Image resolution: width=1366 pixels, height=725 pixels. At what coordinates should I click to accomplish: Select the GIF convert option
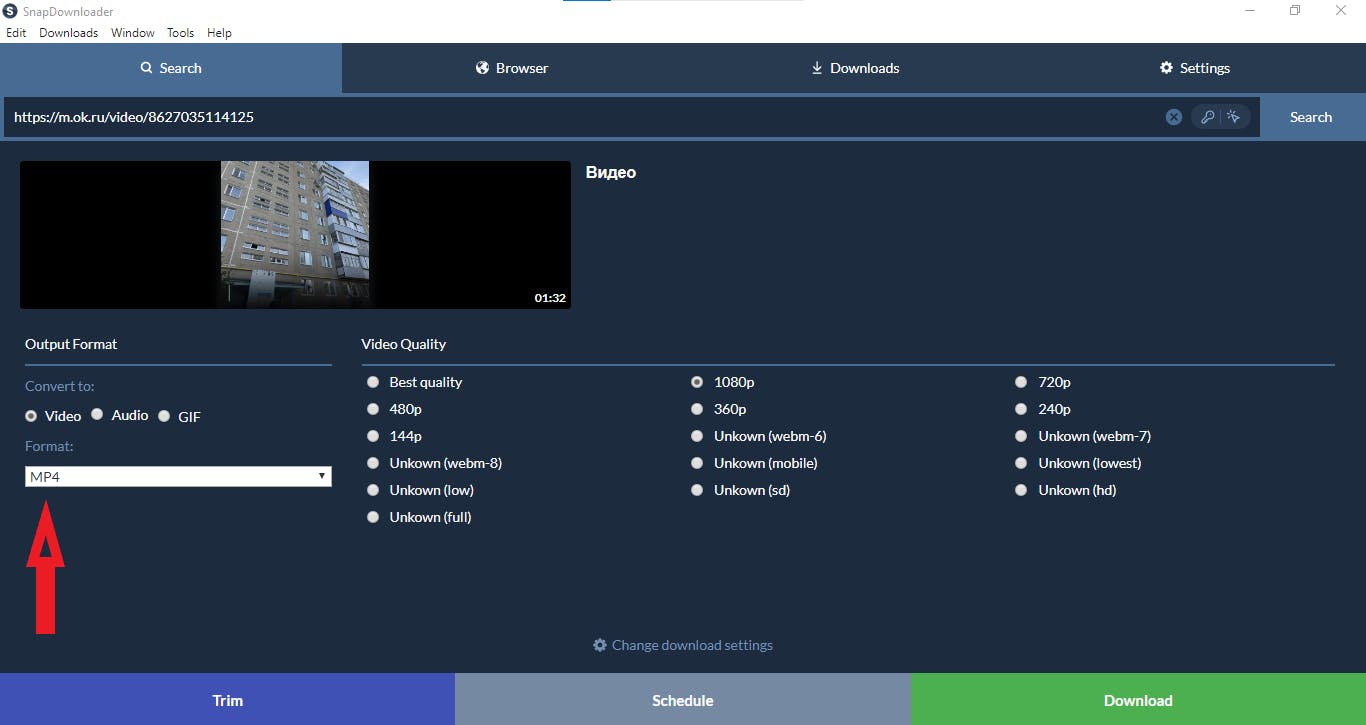[x=164, y=415]
